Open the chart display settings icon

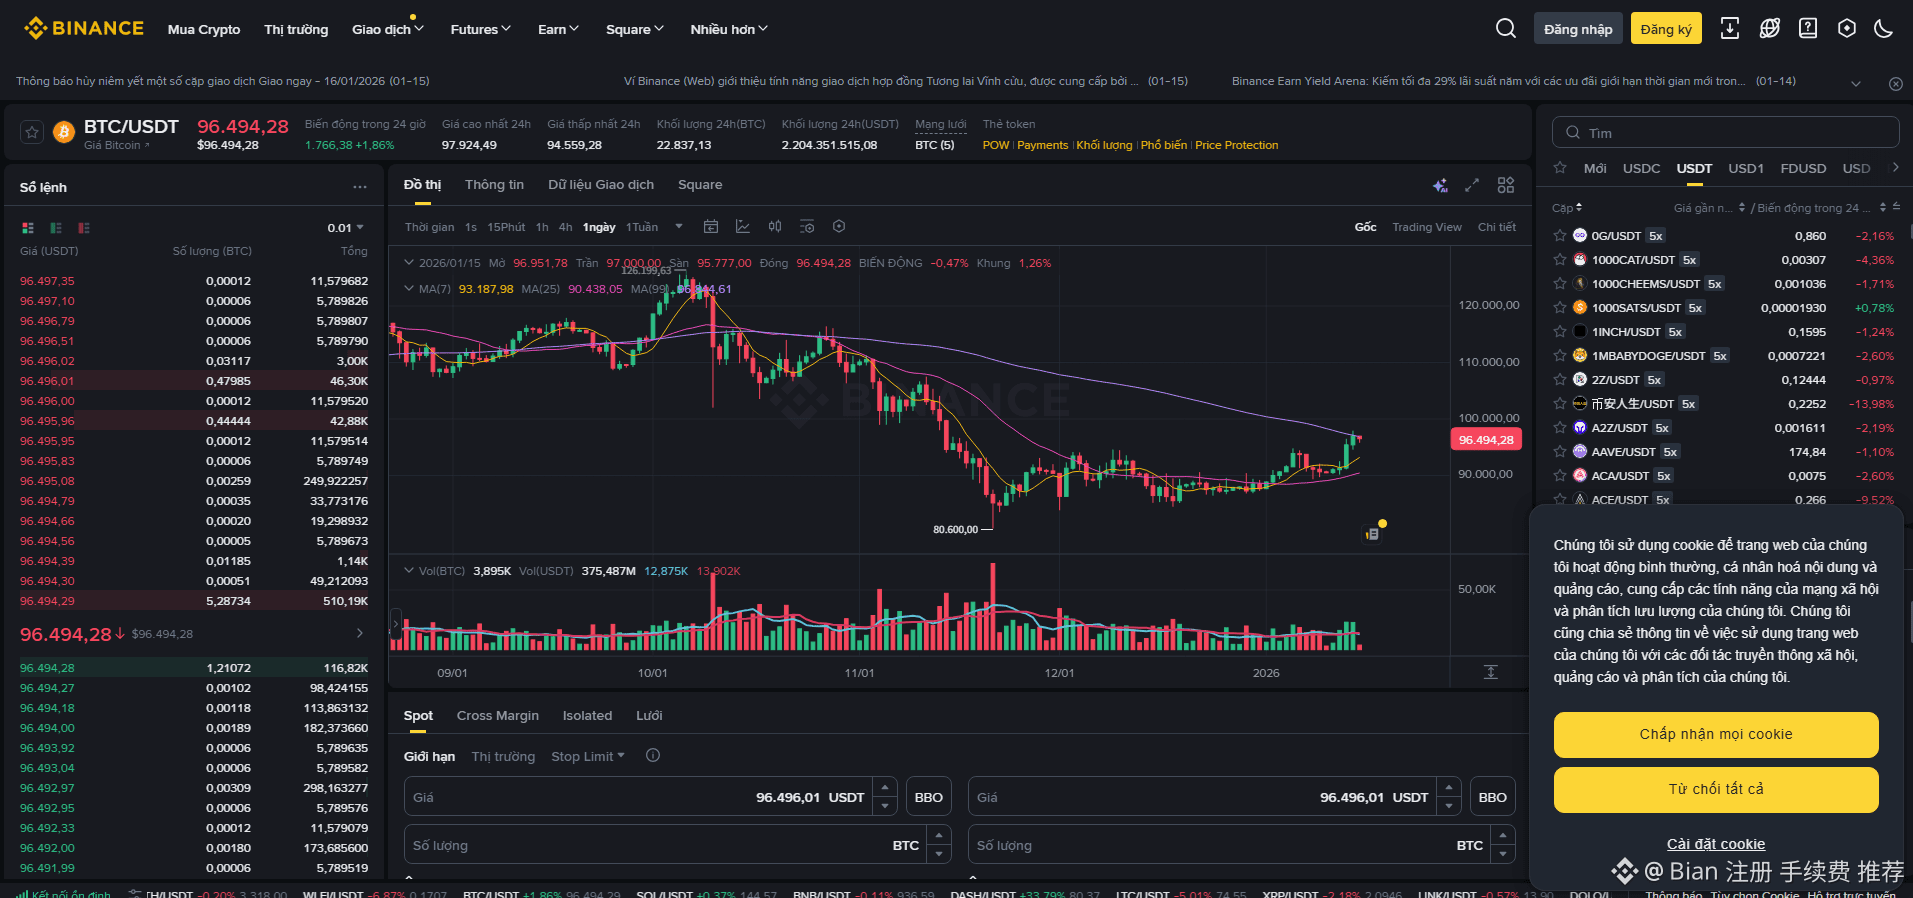coord(807,227)
